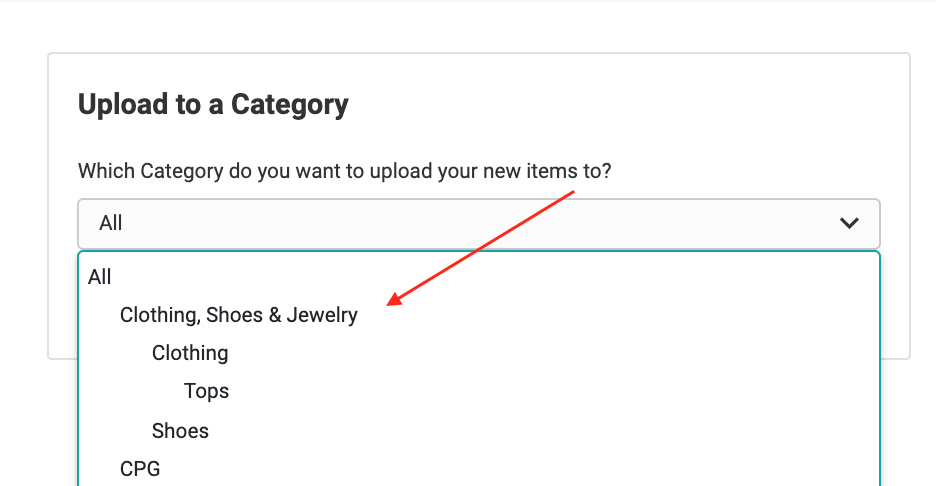
Task: Click the top-level All entry under the combo box
Action: tap(100, 277)
